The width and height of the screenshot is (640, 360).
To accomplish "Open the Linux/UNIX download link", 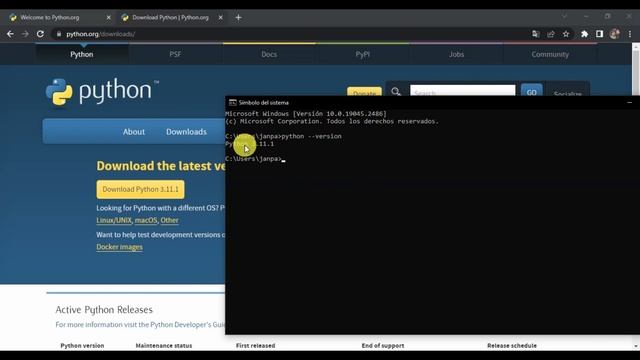I will (x=114, y=220).
